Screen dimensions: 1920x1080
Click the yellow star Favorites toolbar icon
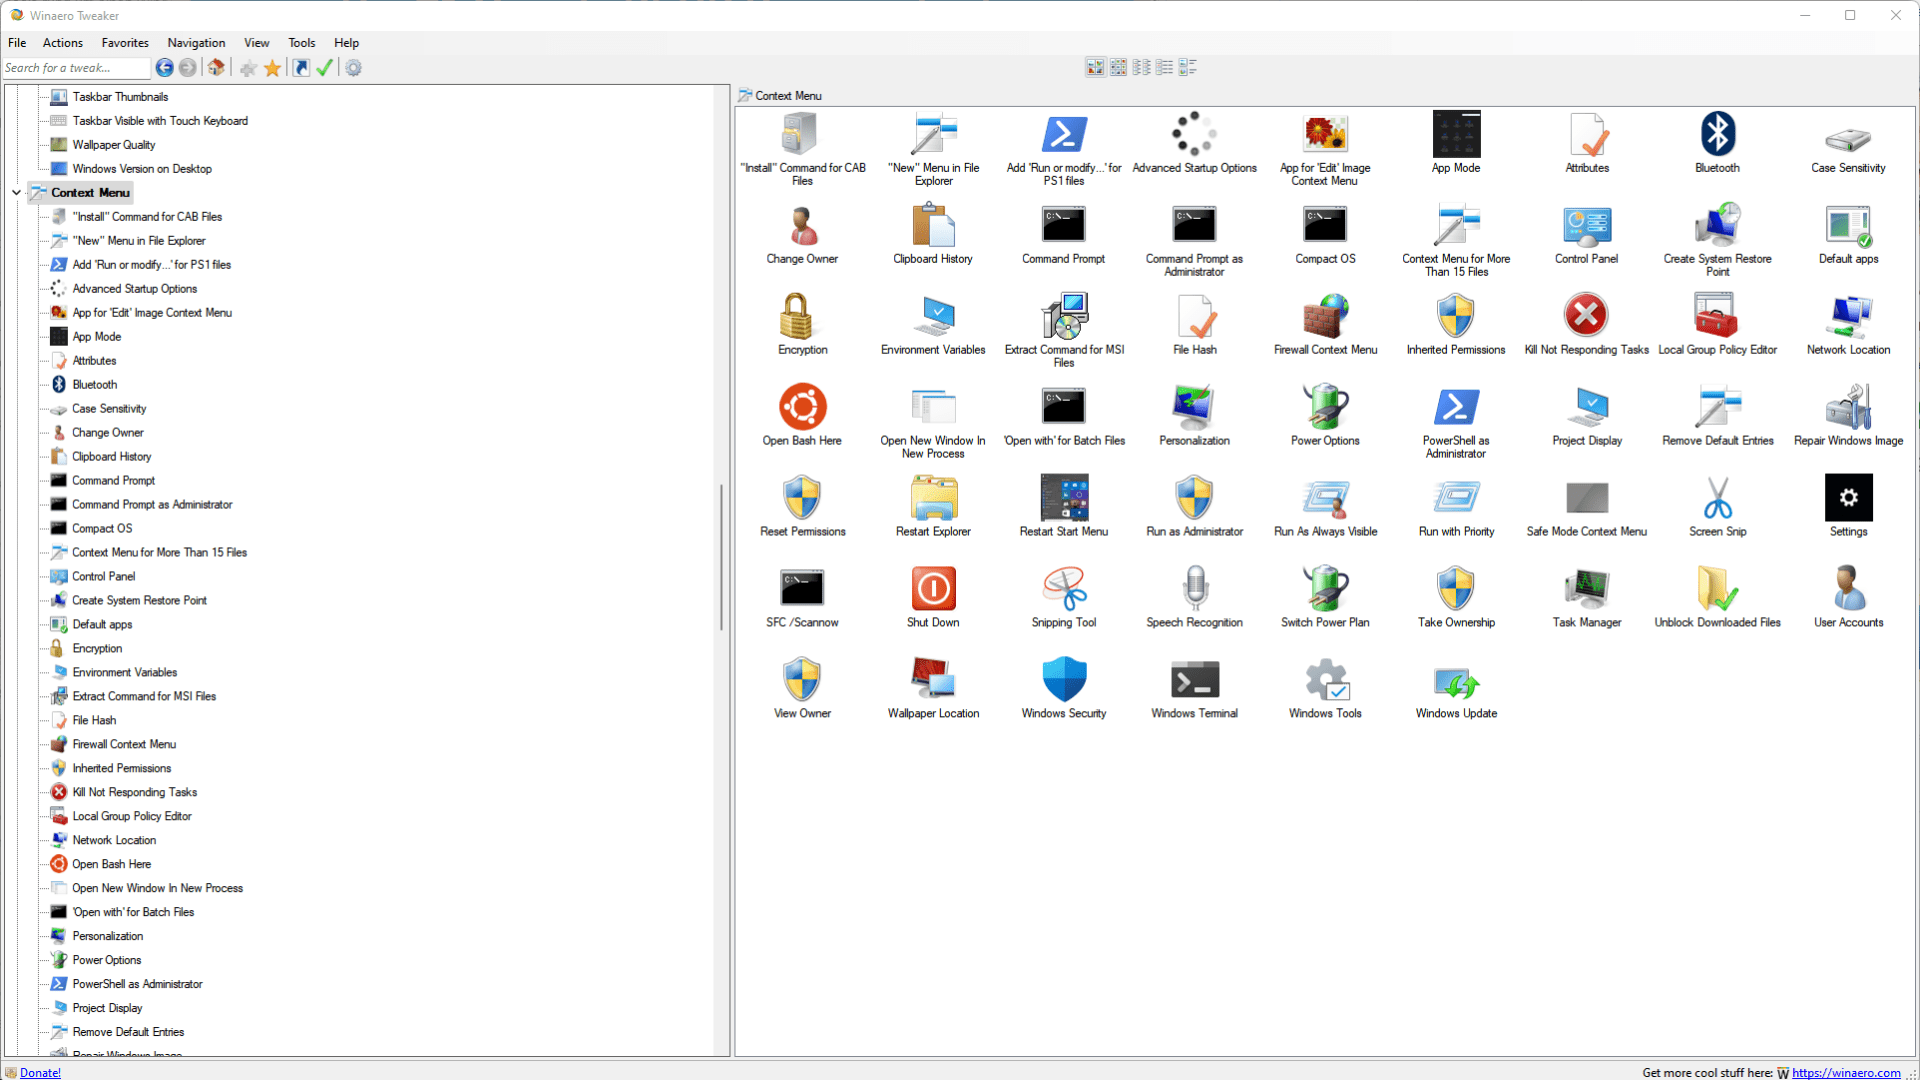pyautogui.click(x=272, y=68)
